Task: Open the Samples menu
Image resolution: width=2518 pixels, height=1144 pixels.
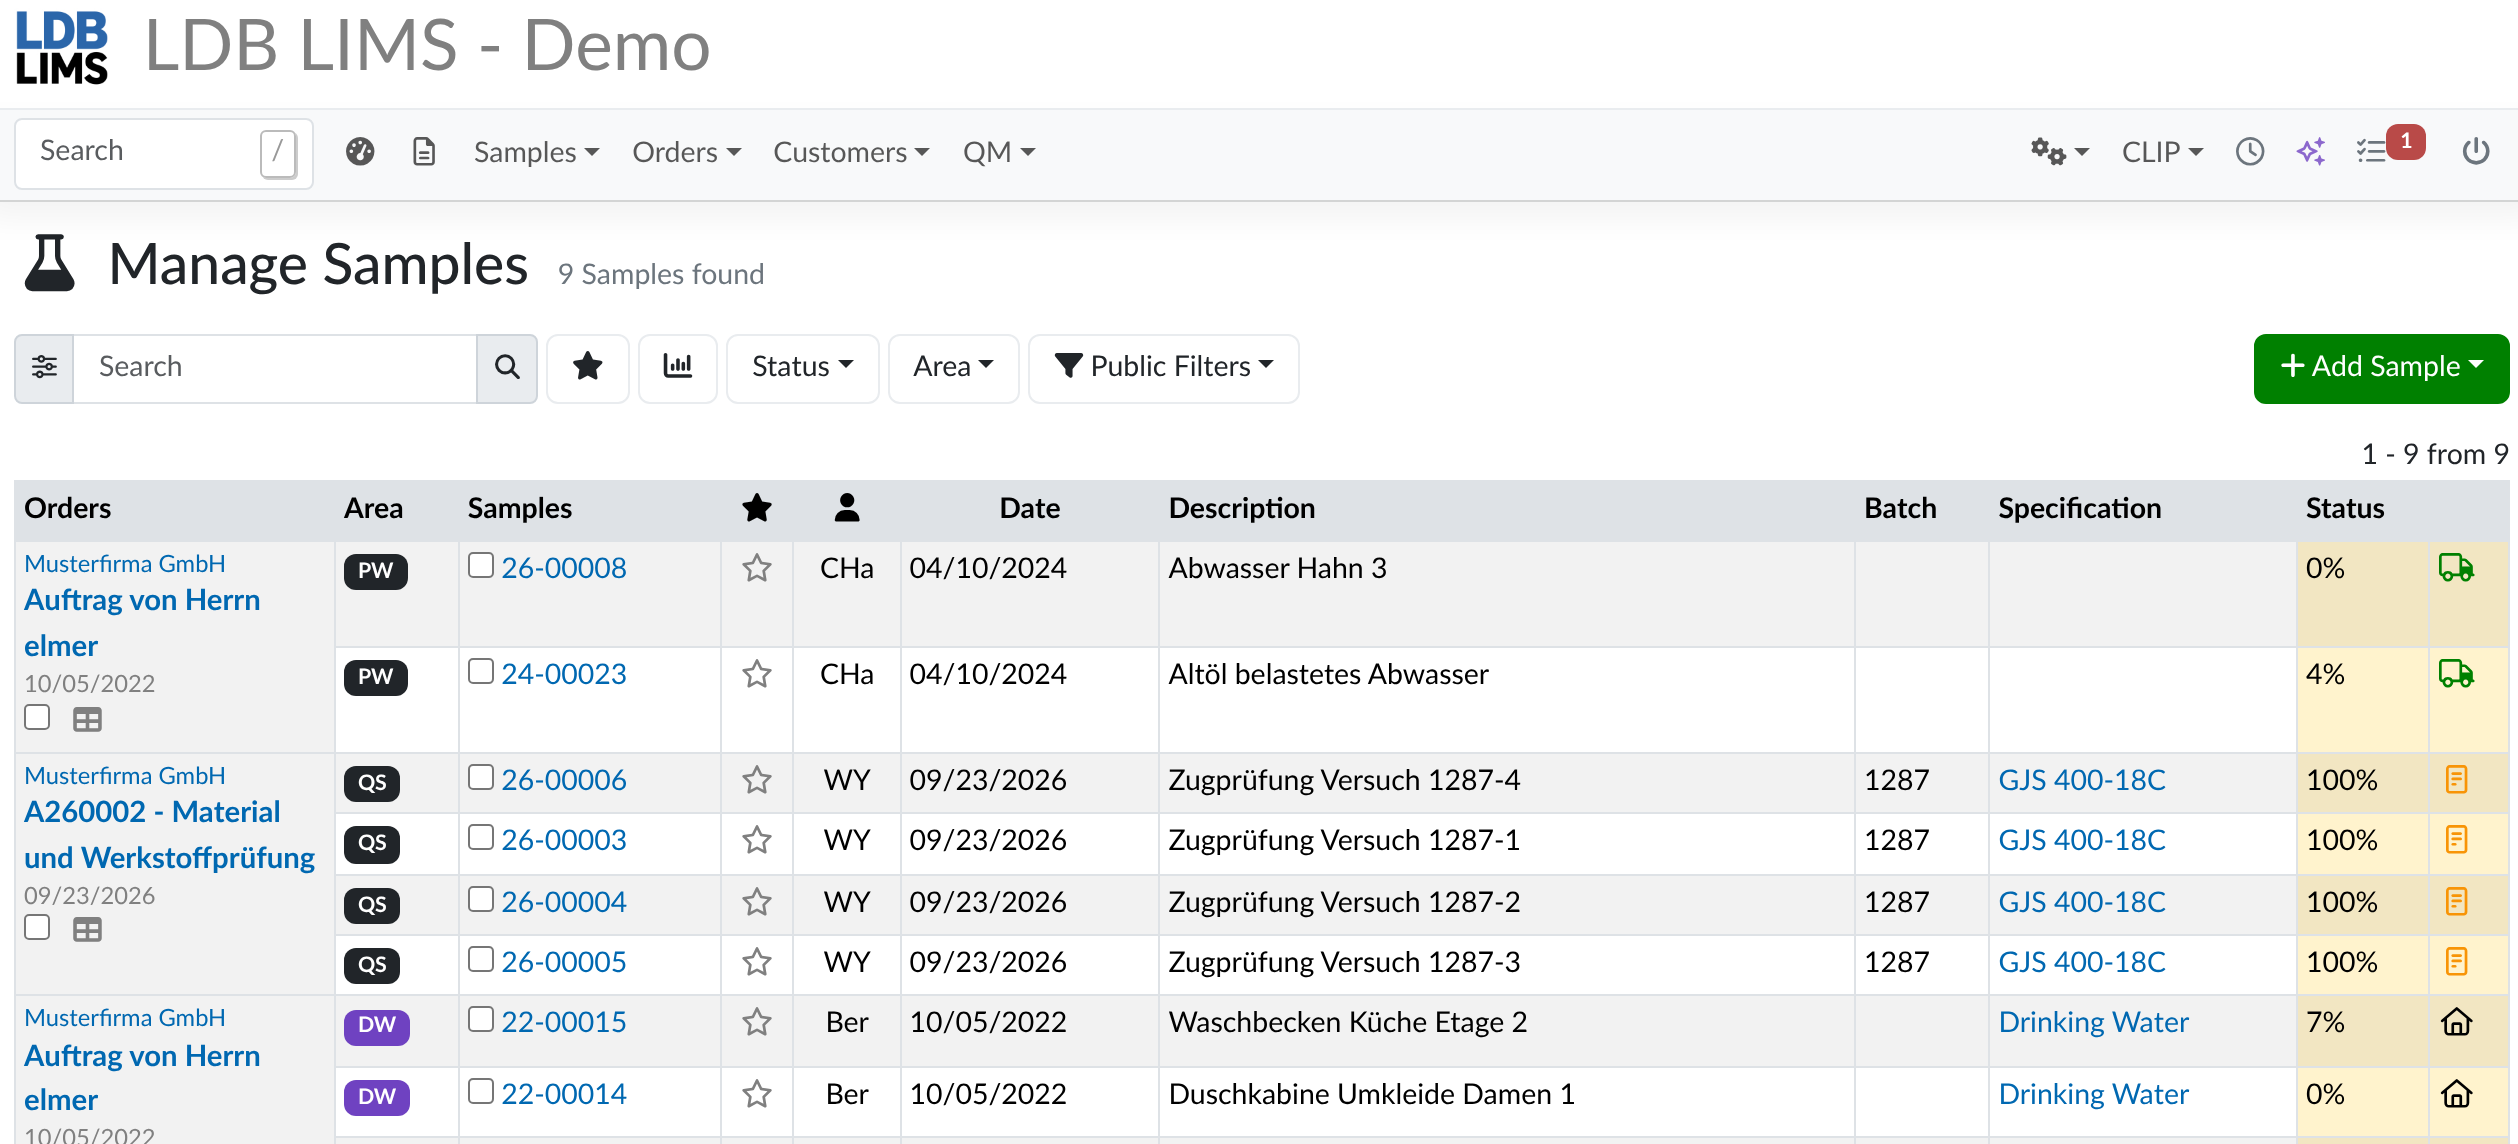Action: pyautogui.click(x=536, y=152)
